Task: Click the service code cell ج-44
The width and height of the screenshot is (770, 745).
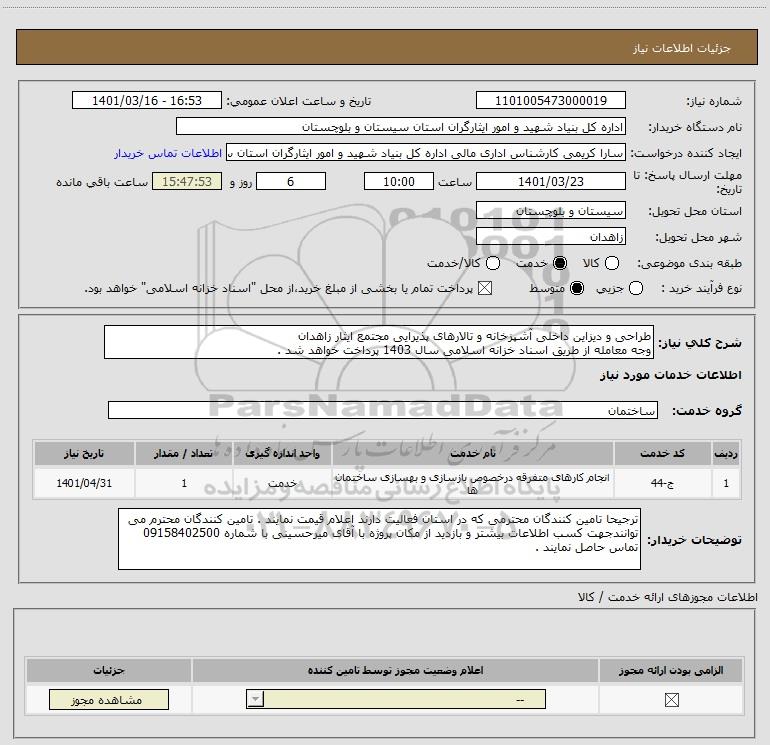Action: (662, 483)
